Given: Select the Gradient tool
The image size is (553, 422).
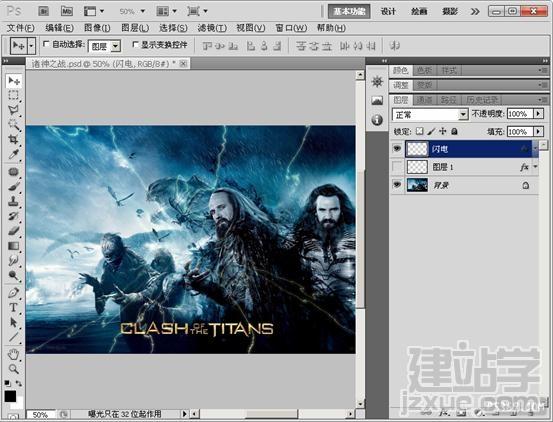Looking at the screenshot, I should (13, 246).
